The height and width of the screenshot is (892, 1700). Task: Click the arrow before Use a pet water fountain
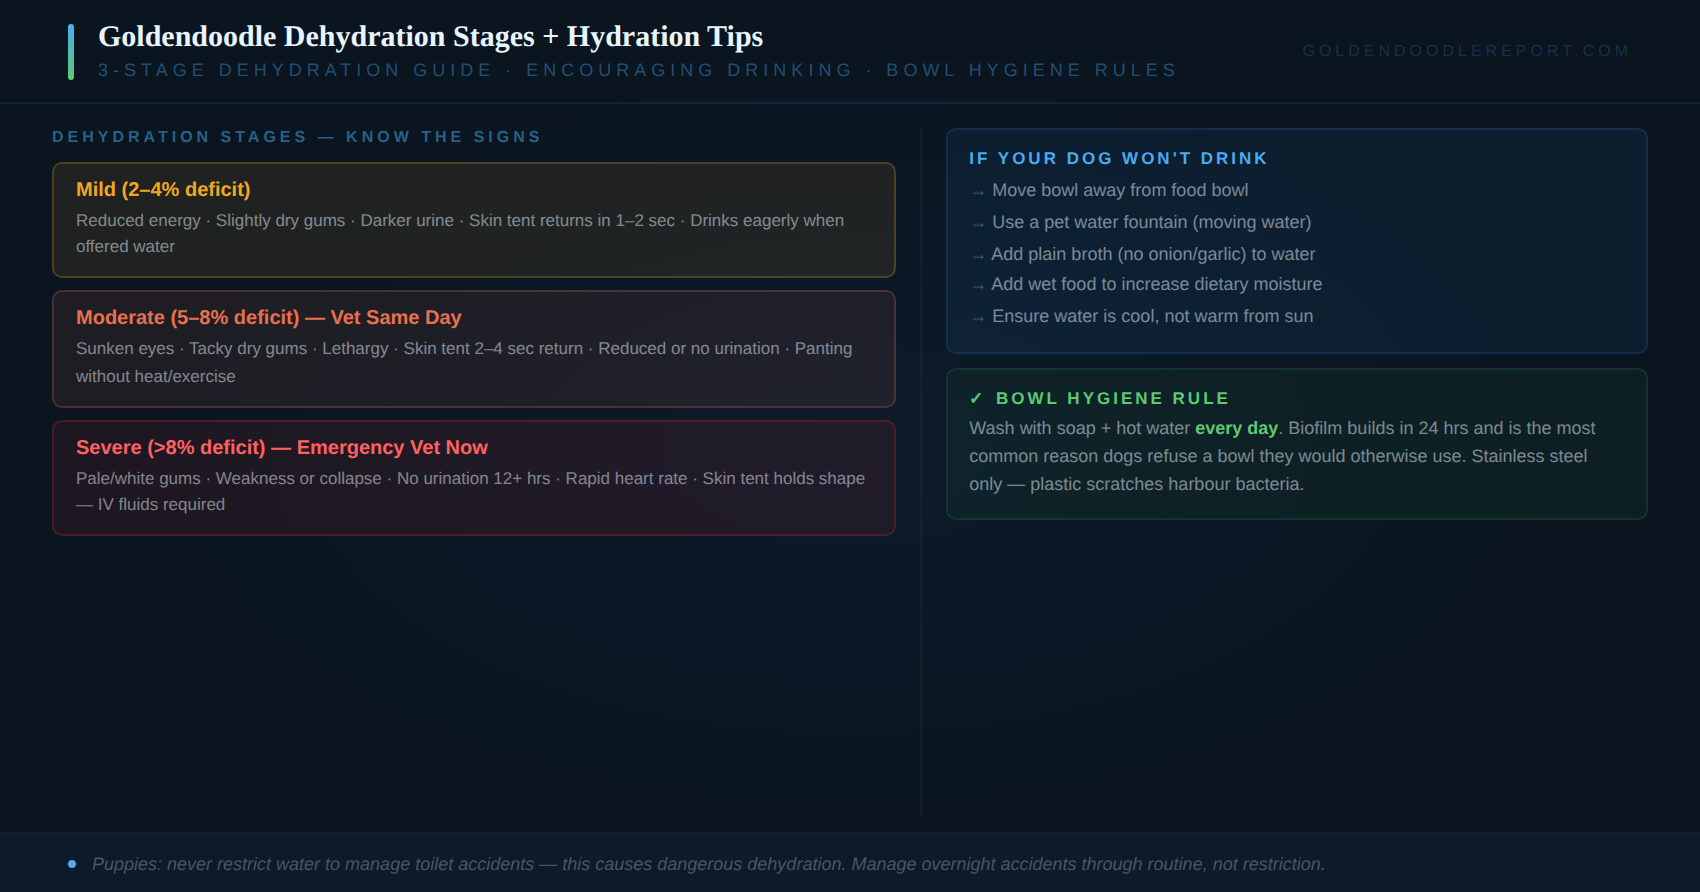[978, 224]
